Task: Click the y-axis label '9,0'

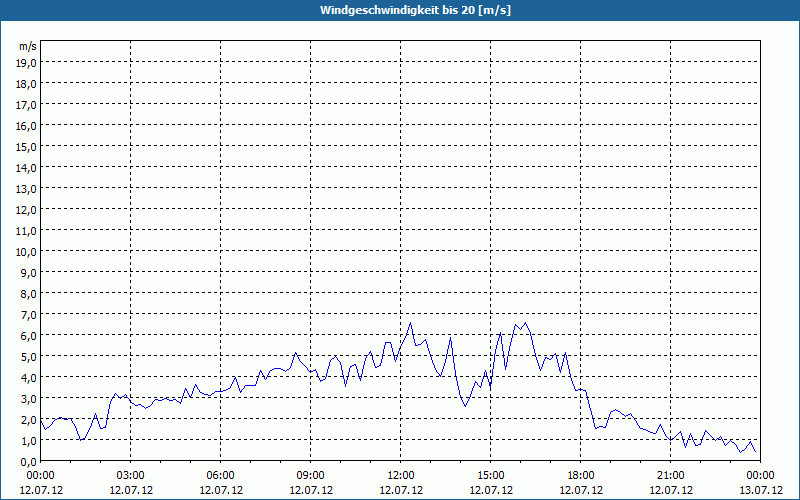Action: (29, 272)
